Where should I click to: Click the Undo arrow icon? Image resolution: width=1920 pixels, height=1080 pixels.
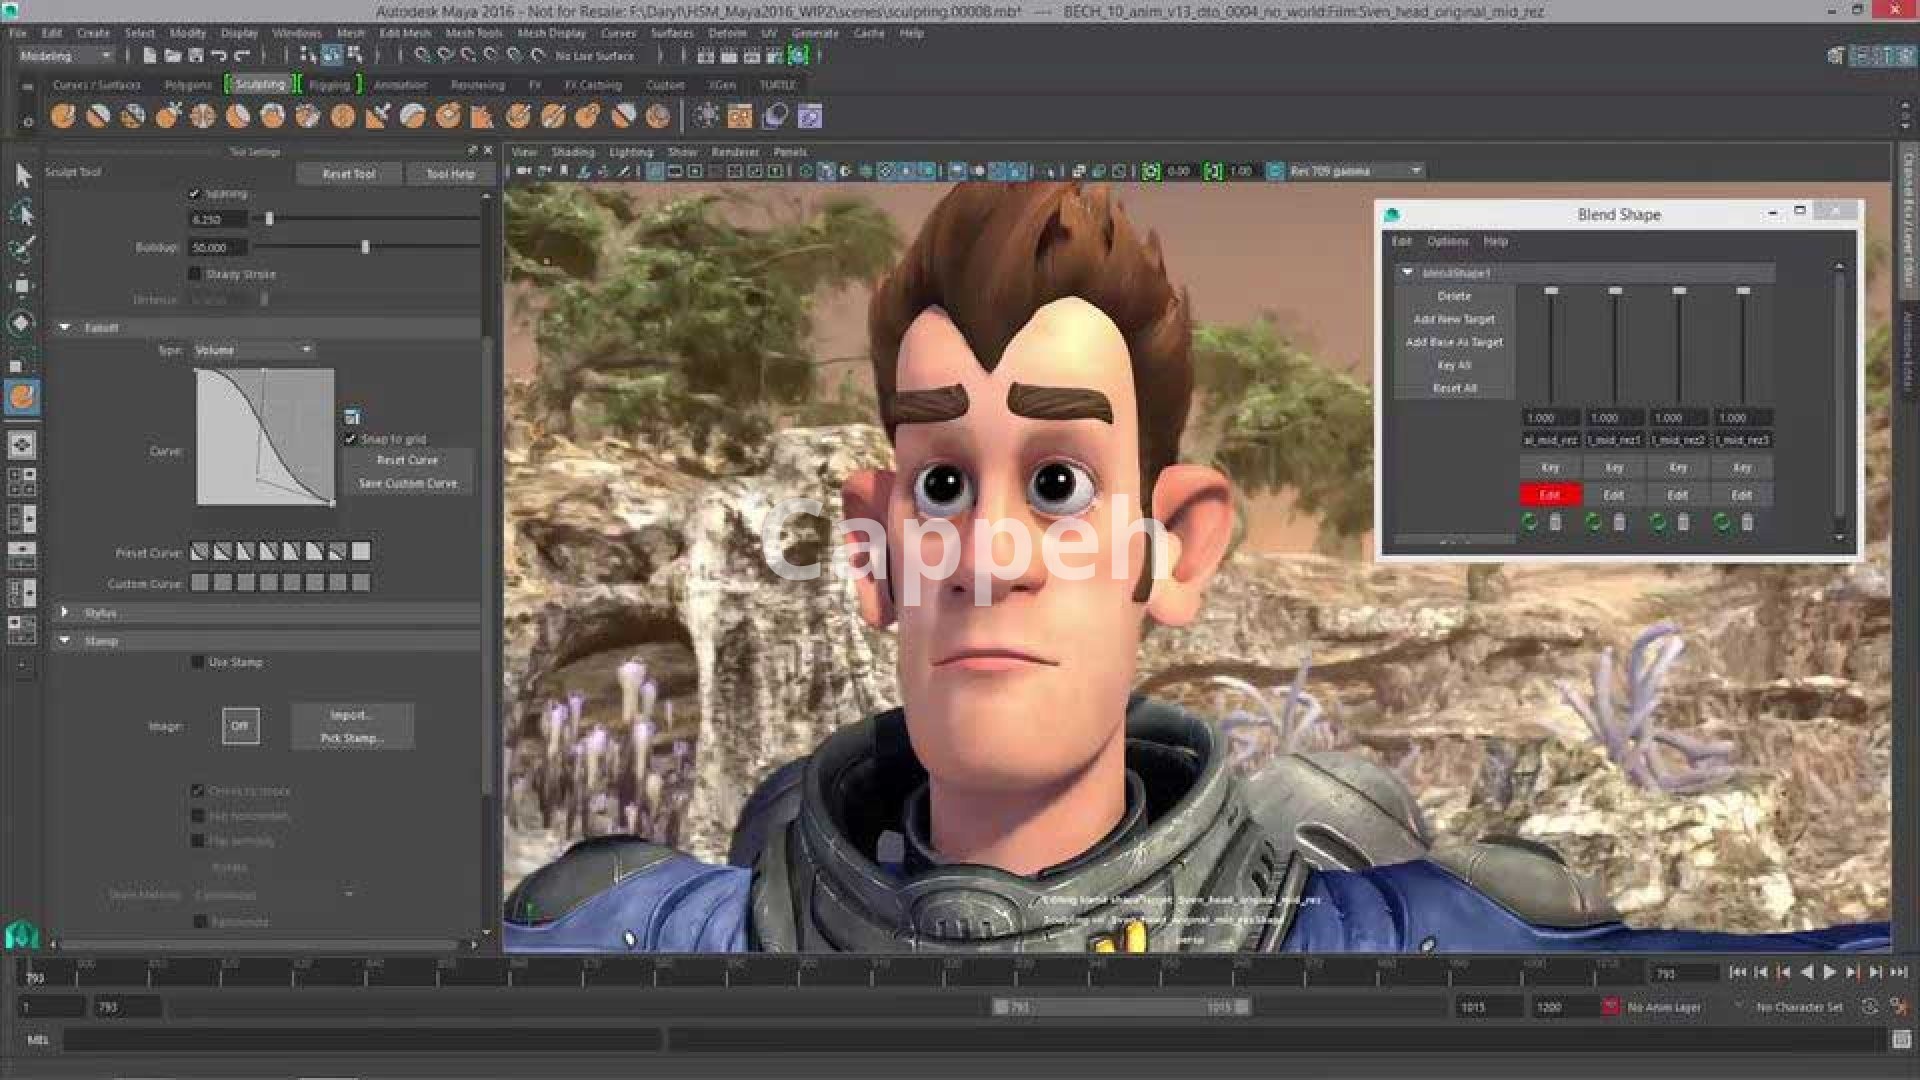click(x=219, y=56)
